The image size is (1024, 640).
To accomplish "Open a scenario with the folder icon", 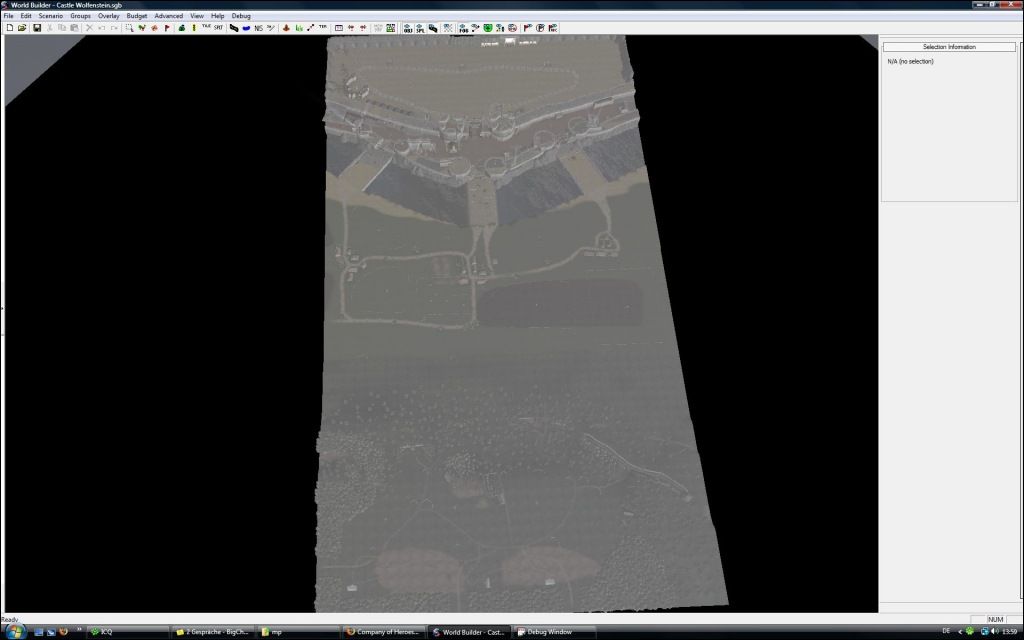I will tap(22, 28).
